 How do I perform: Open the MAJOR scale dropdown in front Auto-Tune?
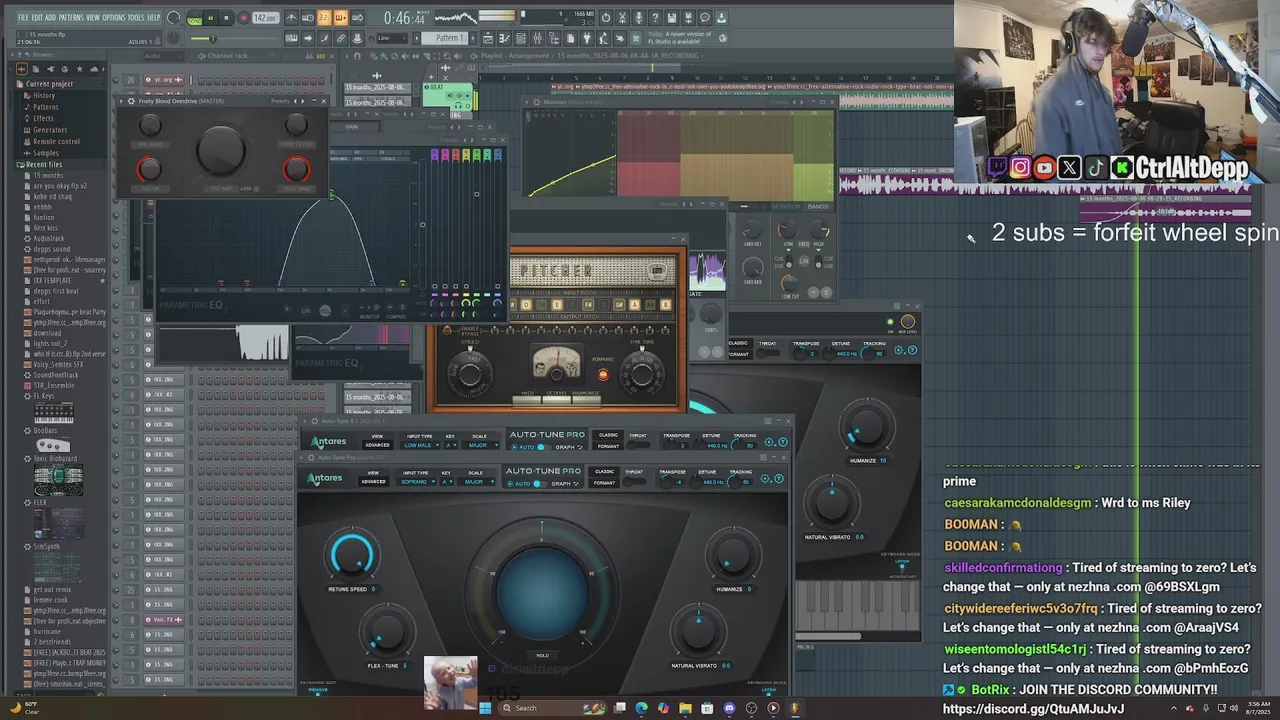pyautogui.click(x=476, y=482)
